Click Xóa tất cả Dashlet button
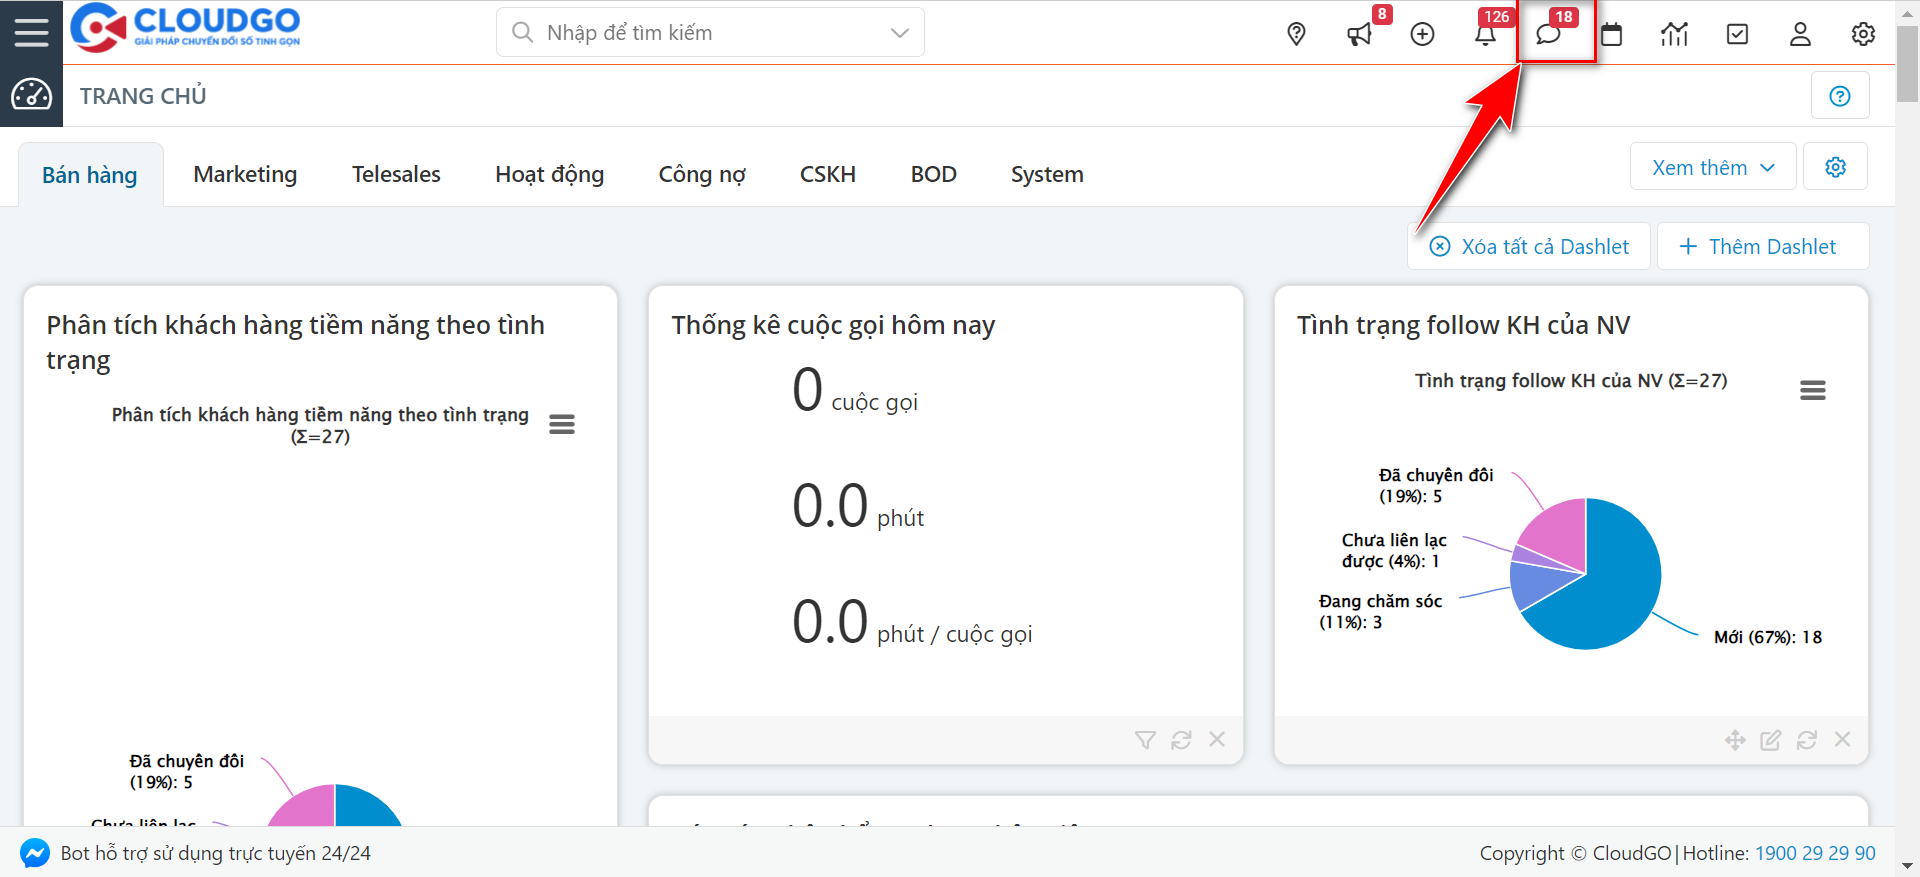 [1529, 246]
